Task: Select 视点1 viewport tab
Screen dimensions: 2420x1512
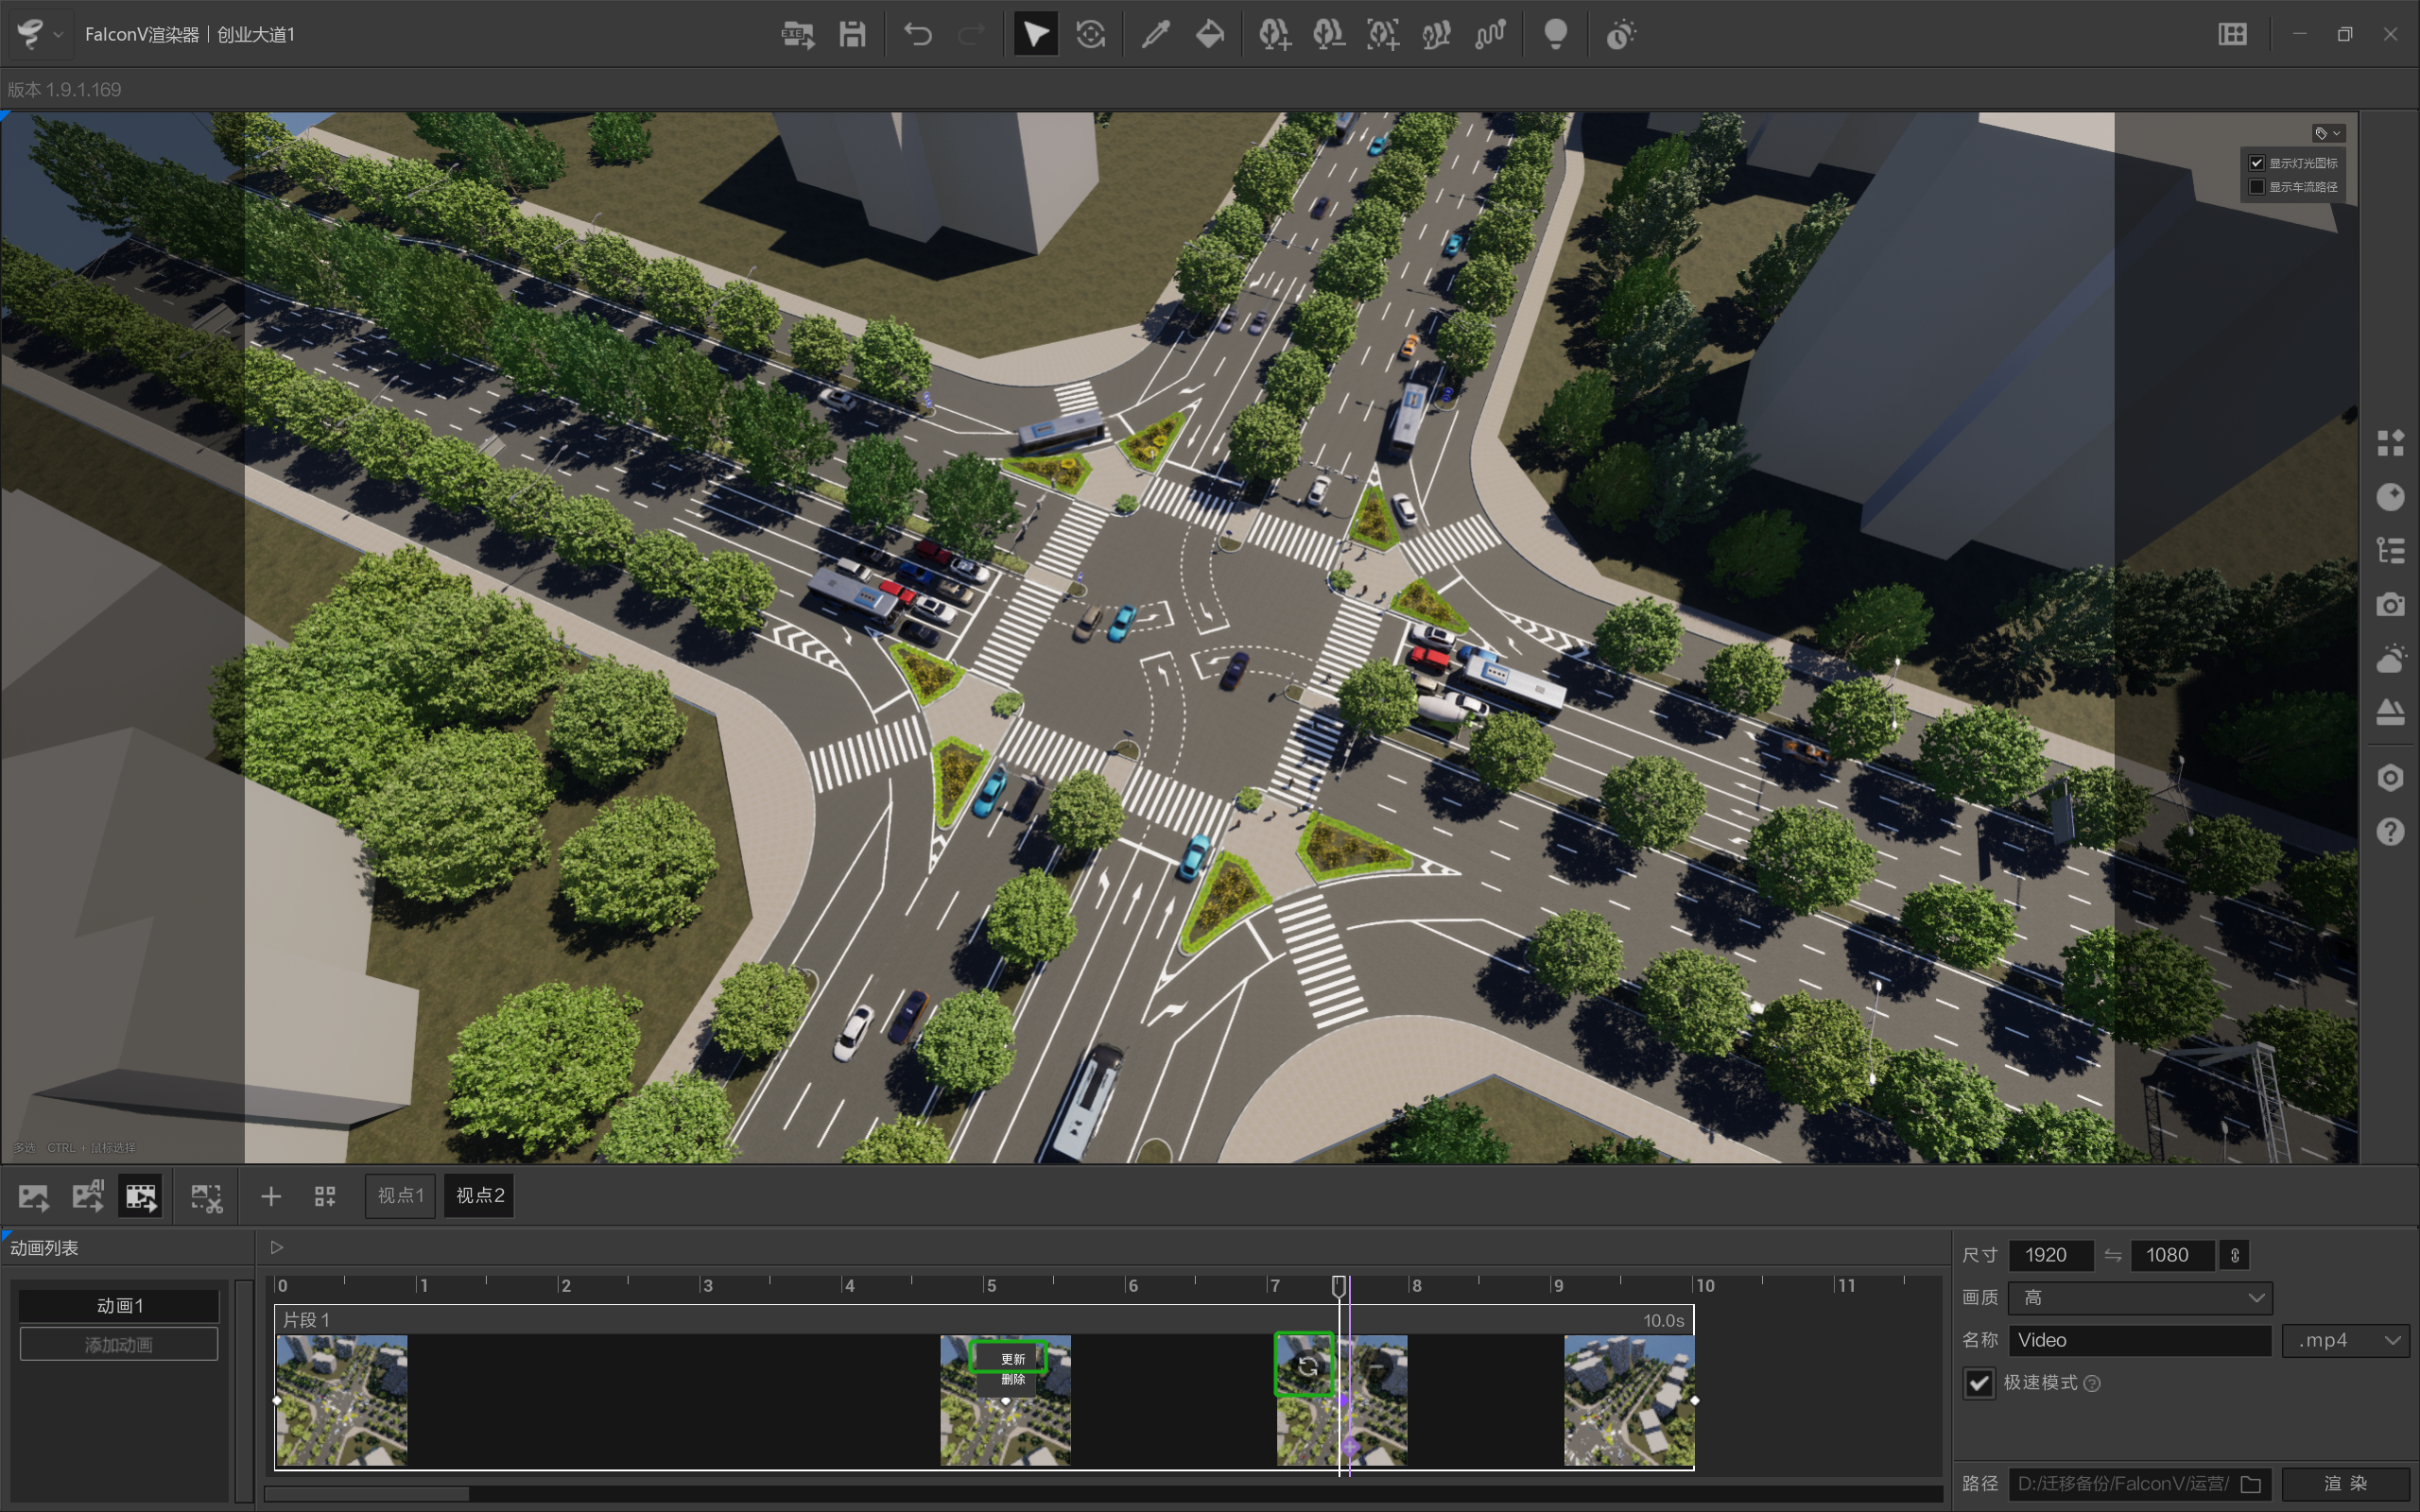Action: (x=403, y=1195)
